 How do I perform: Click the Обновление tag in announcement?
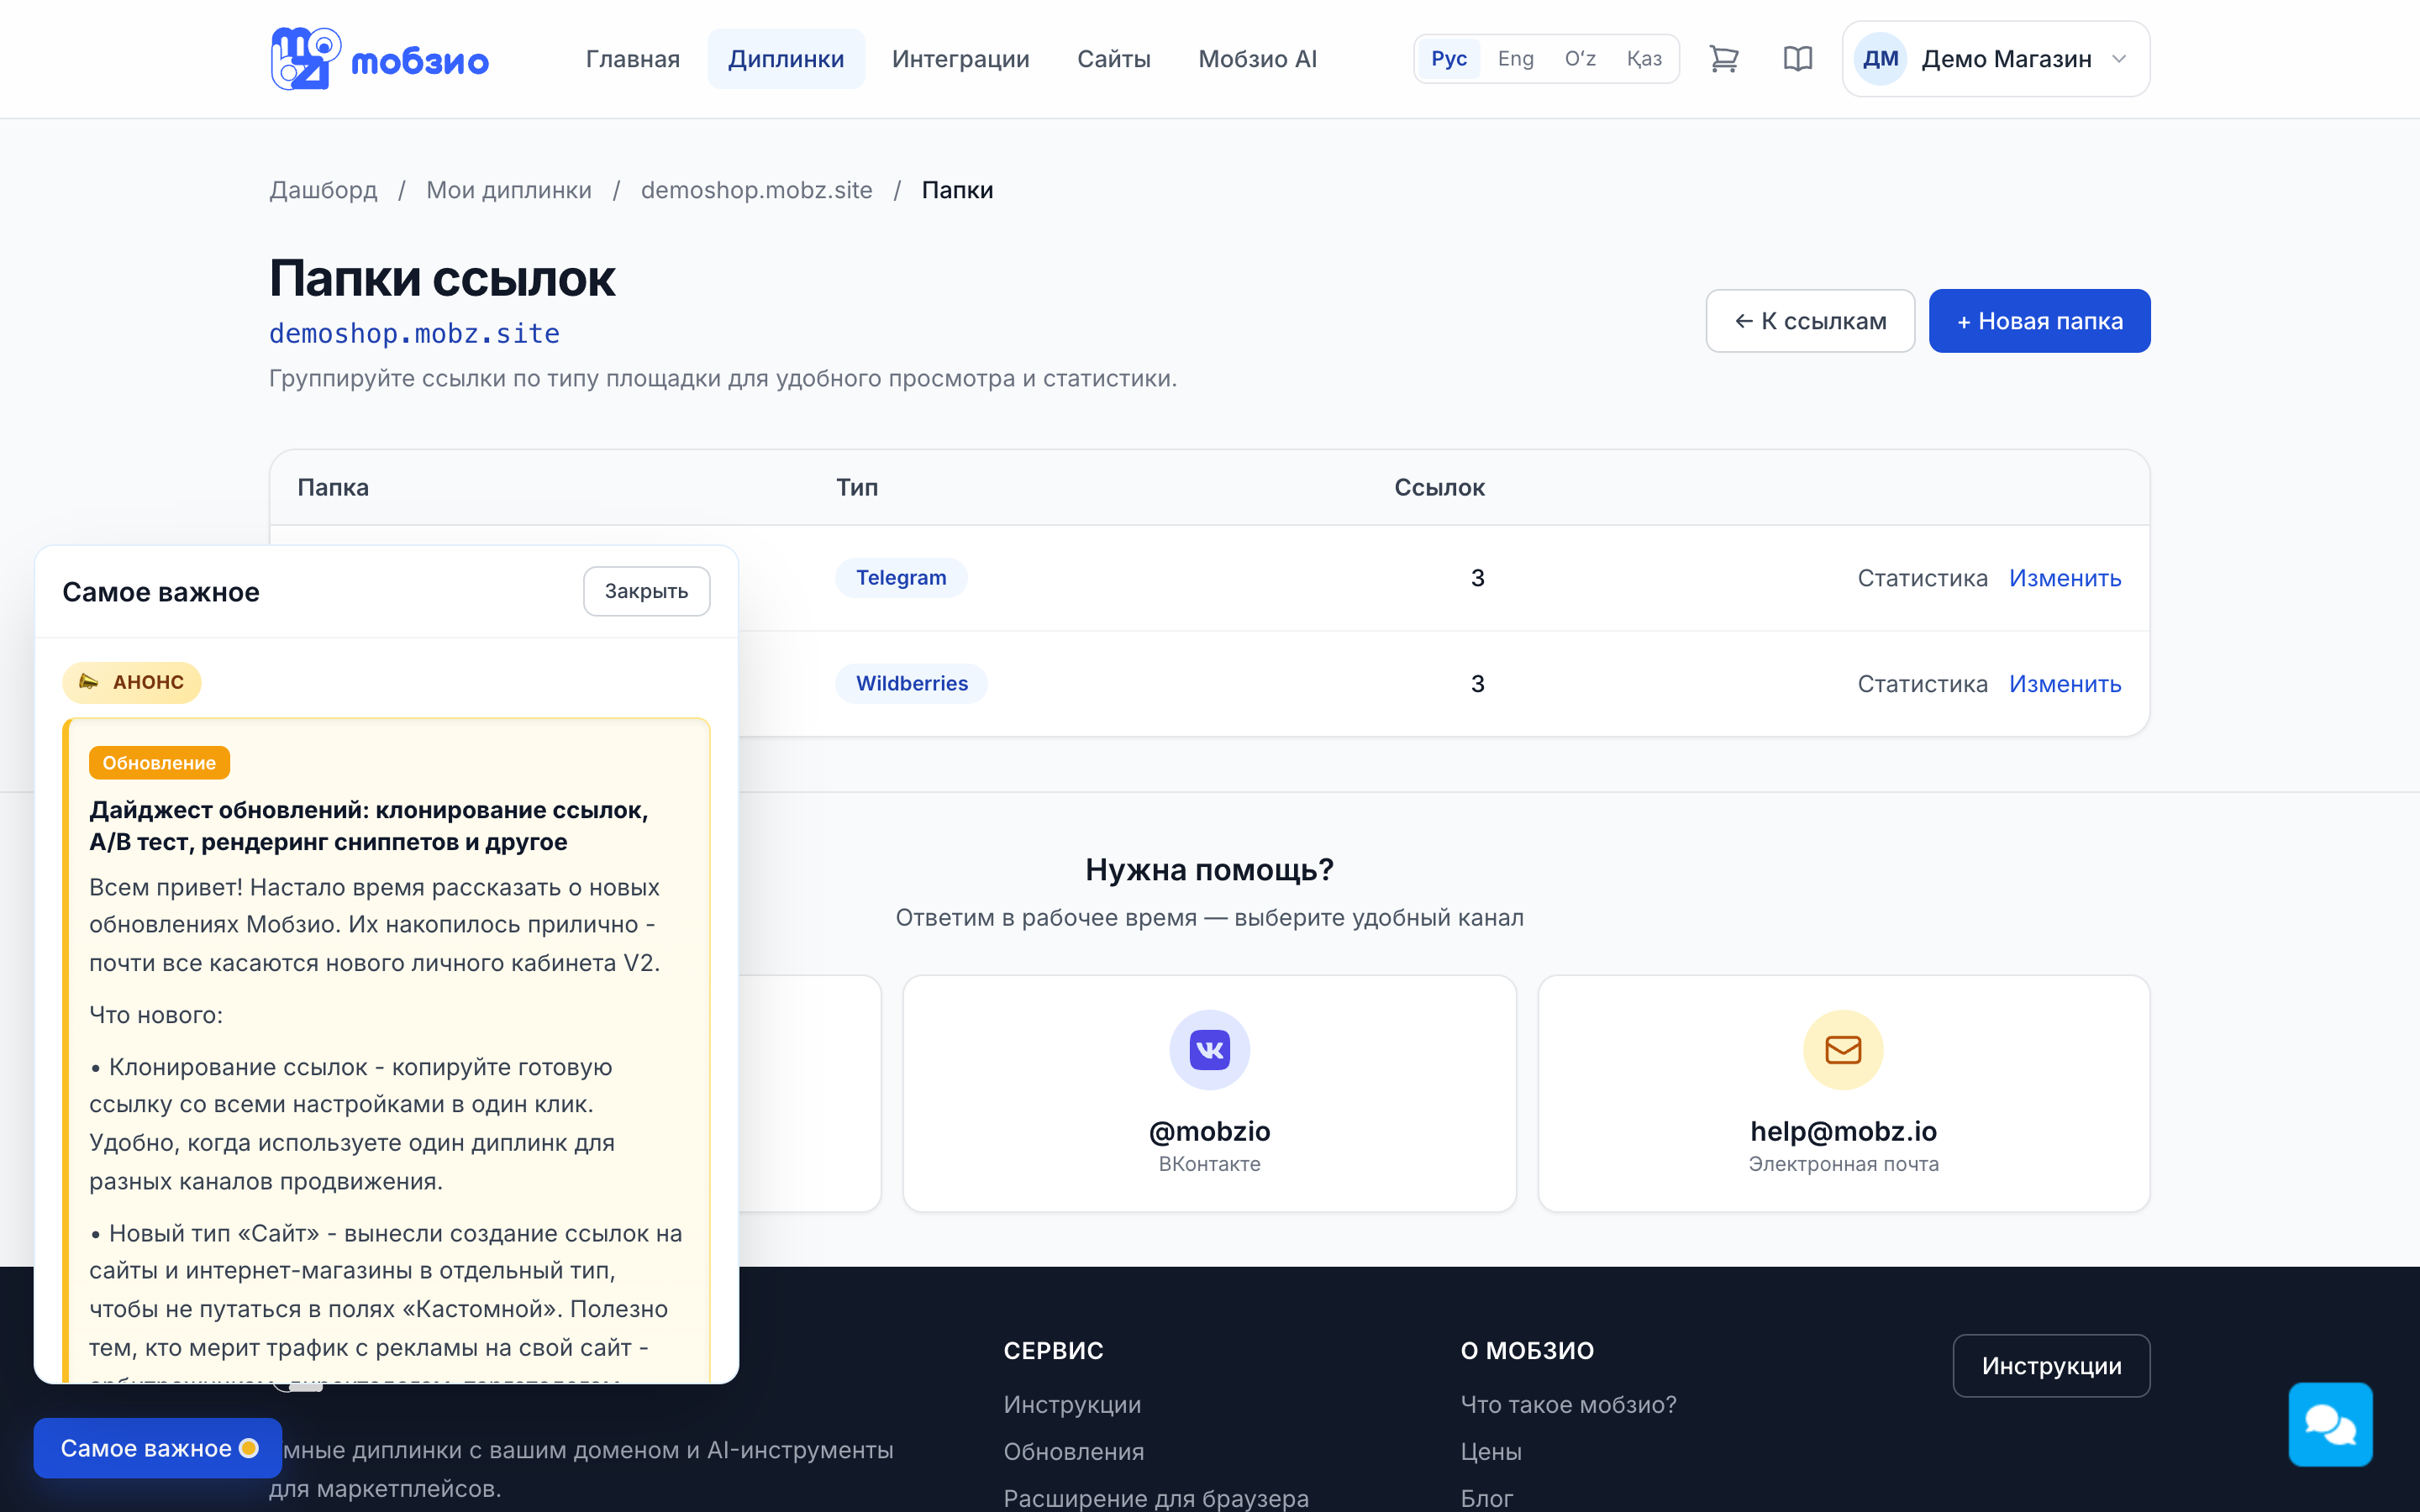coord(159,763)
